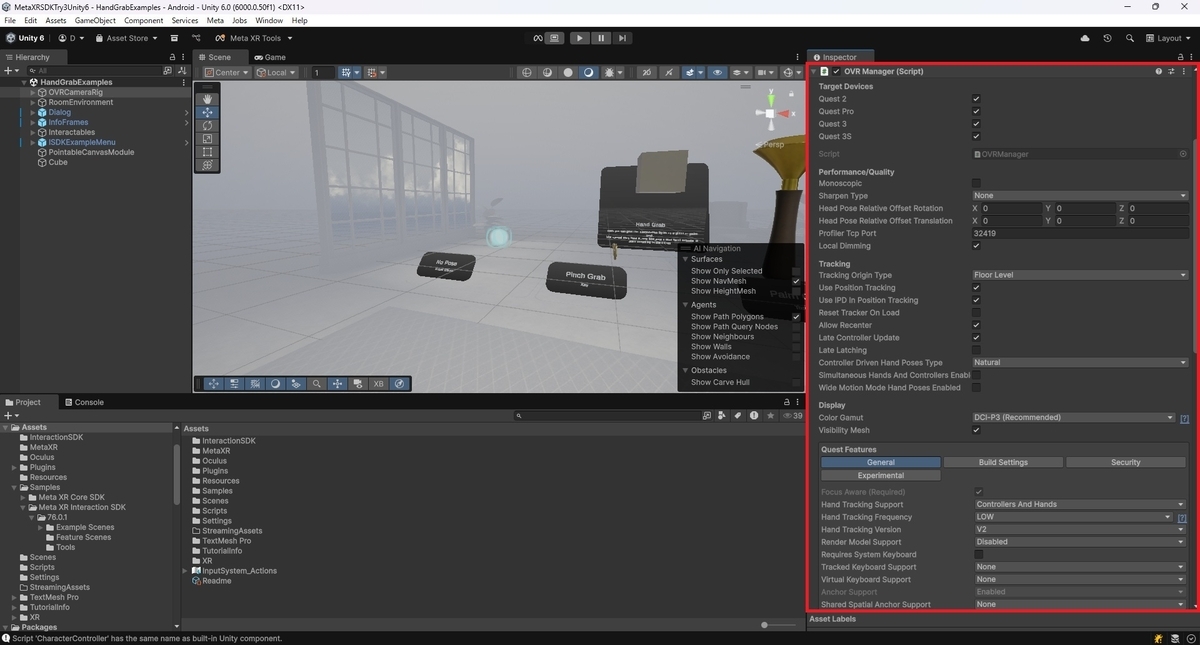Select the Hand tool in Scene view
1200x645 pixels.
[207, 99]
